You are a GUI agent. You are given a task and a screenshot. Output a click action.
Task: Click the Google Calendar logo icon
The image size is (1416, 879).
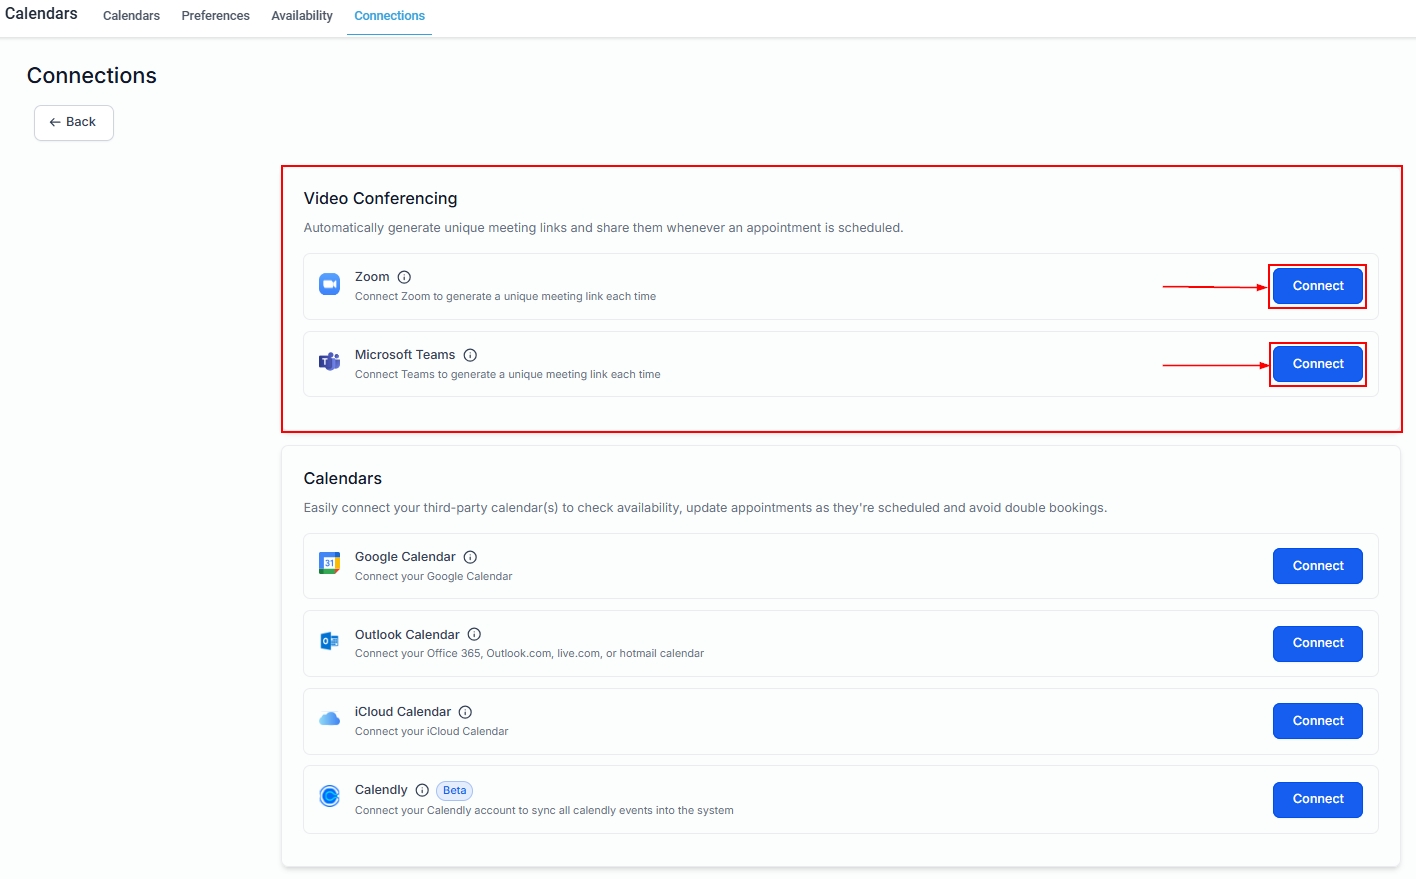pyautogui.click(x=329, y=564)
